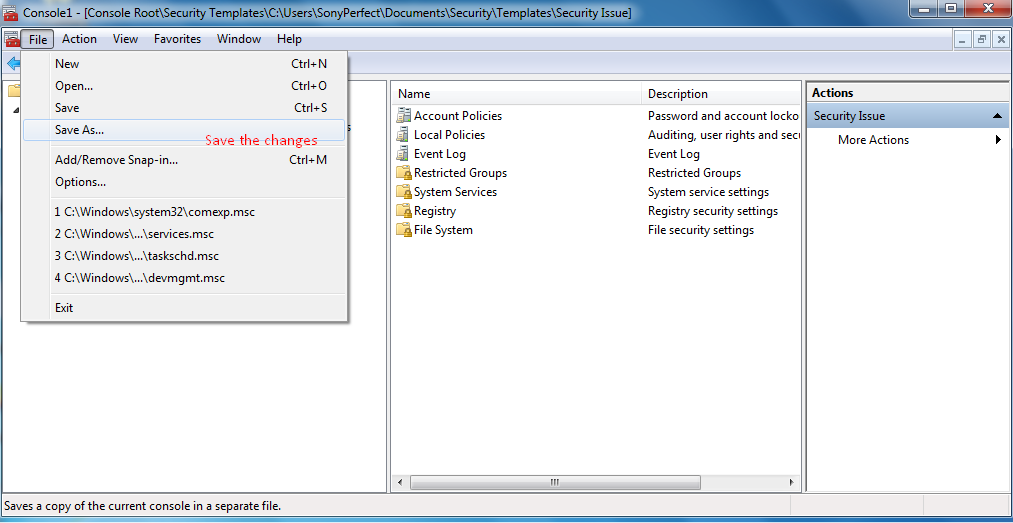Sort by the Name column header
This screenshot has width=1013, height=523.
click(x=516, y=94)
